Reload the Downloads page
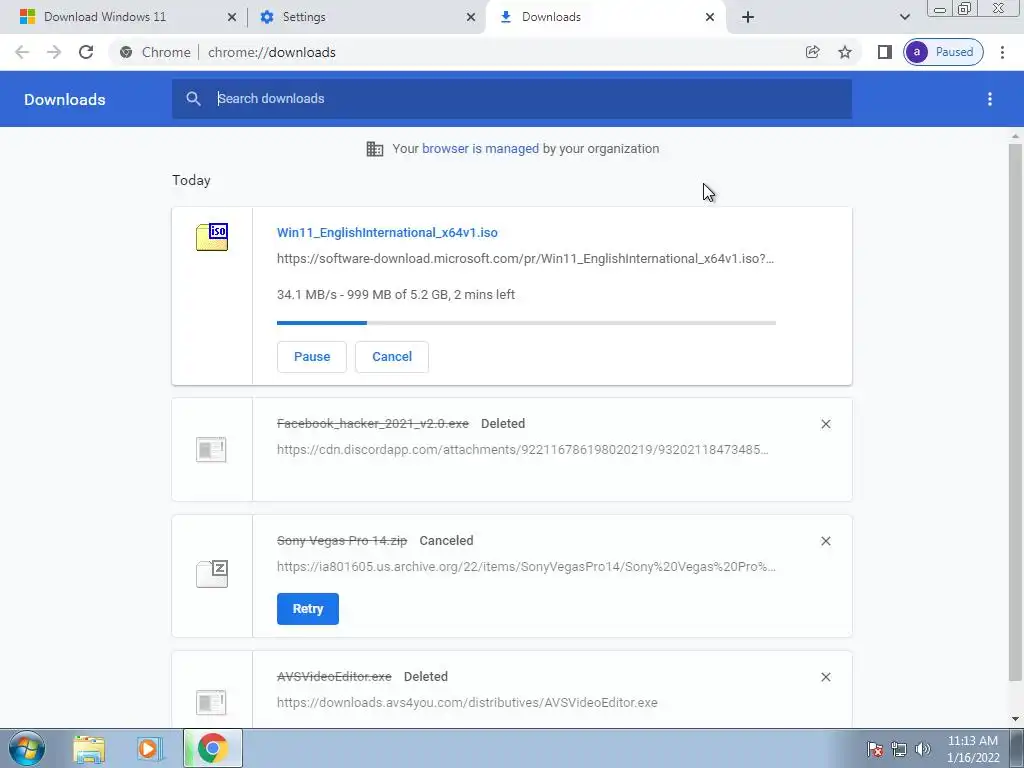This screenshot has height=768, width=1024. tap(86, 52)
